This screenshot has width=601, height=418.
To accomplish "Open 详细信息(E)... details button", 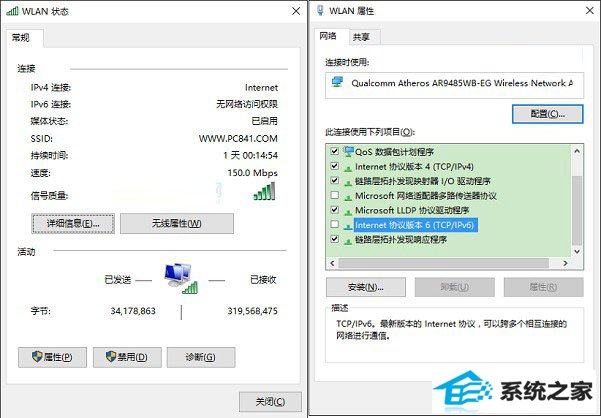I will pyautogui.click(x=73, y=223).
